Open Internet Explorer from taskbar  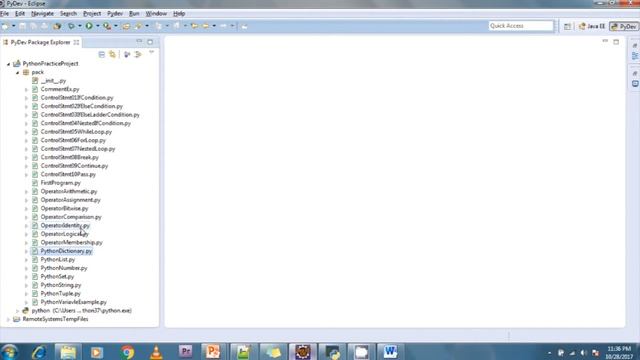click(x=39, y=352)
